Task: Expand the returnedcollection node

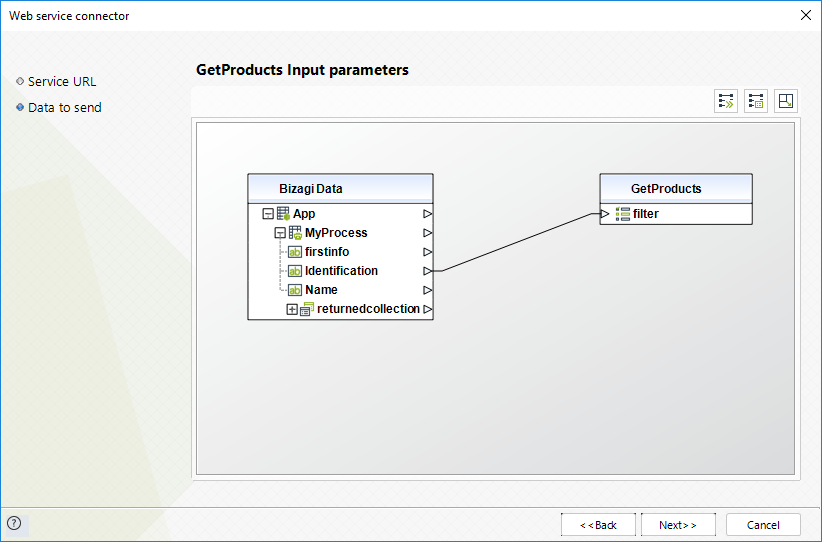Action: [x=292, y=309]
